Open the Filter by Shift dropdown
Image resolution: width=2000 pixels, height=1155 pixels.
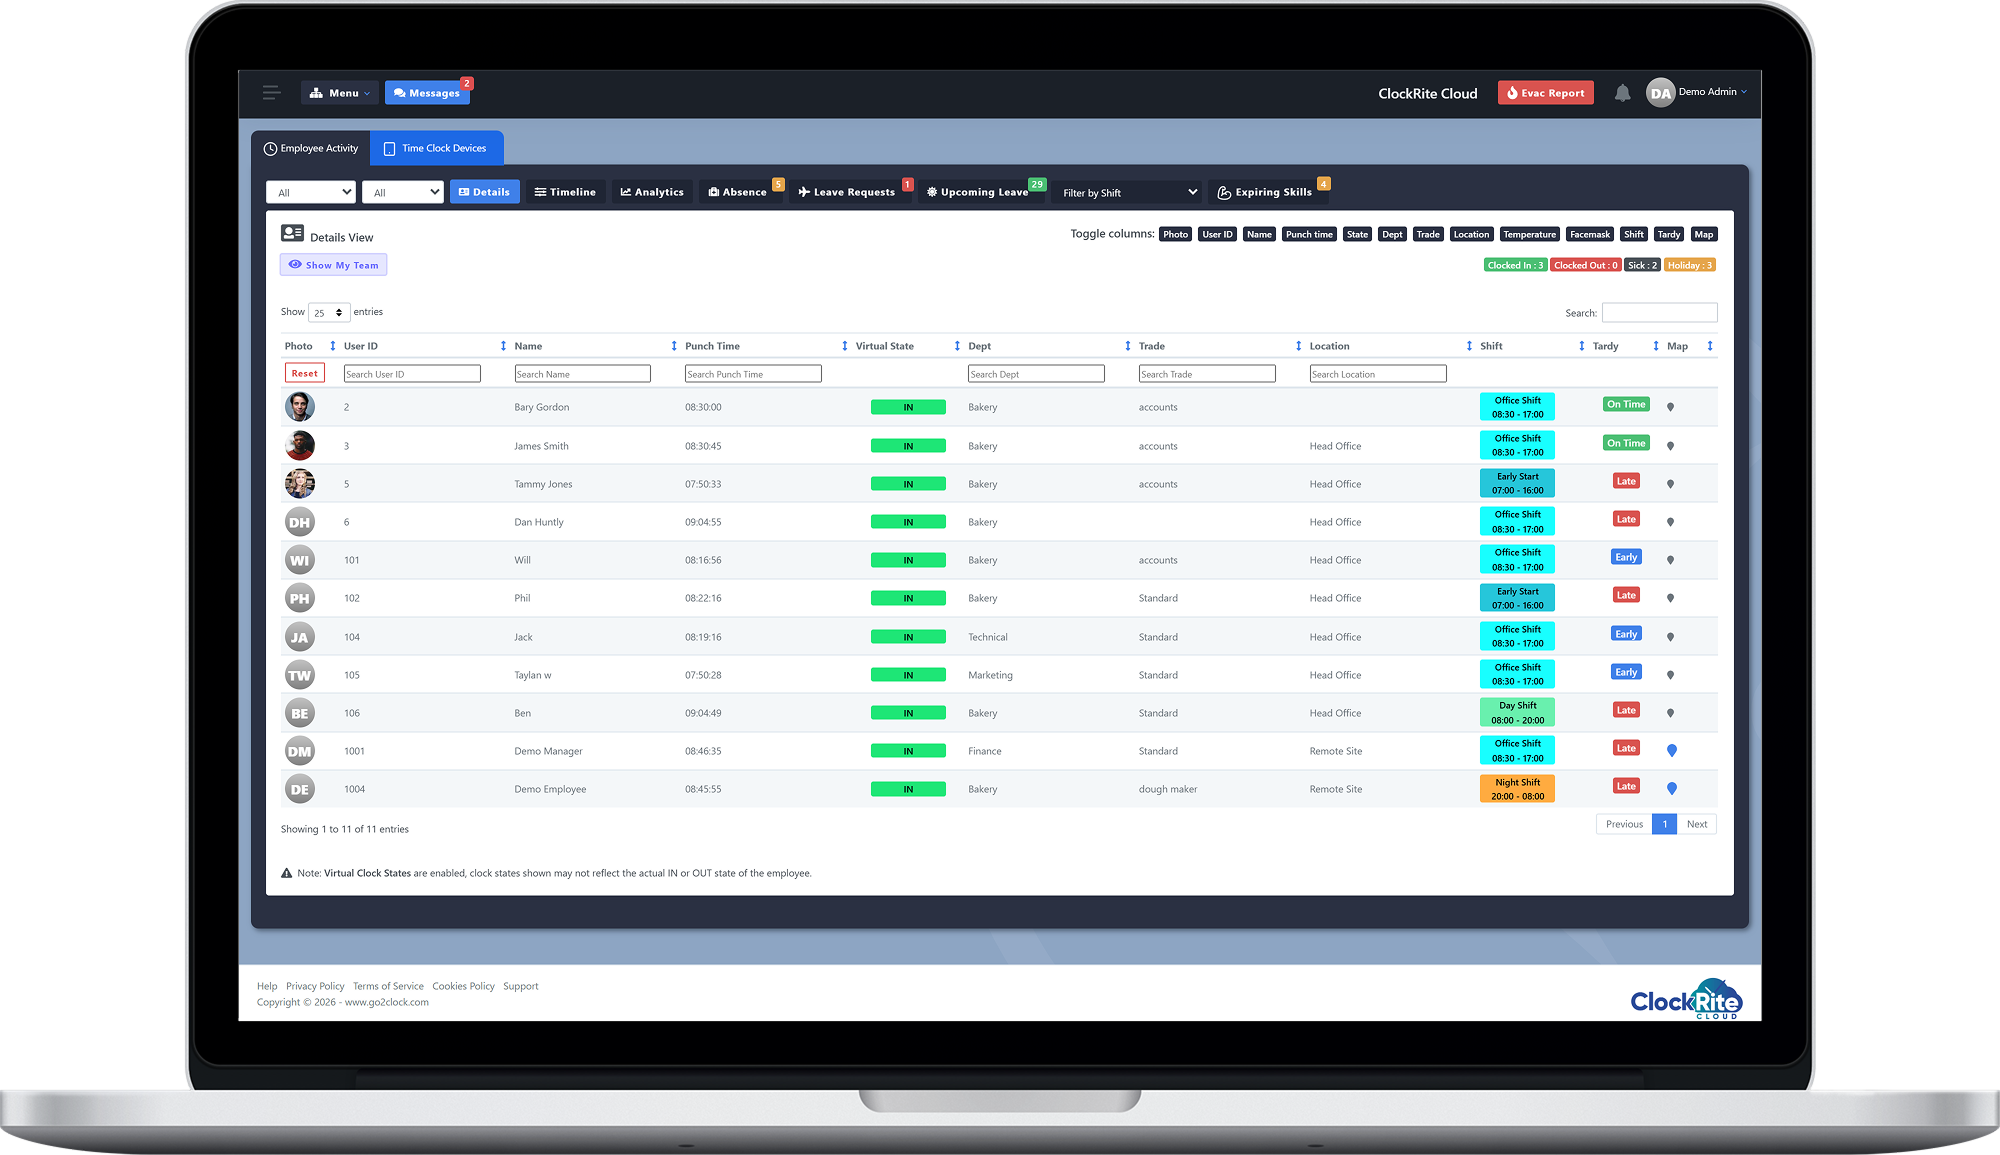(x=1128, y=192)
